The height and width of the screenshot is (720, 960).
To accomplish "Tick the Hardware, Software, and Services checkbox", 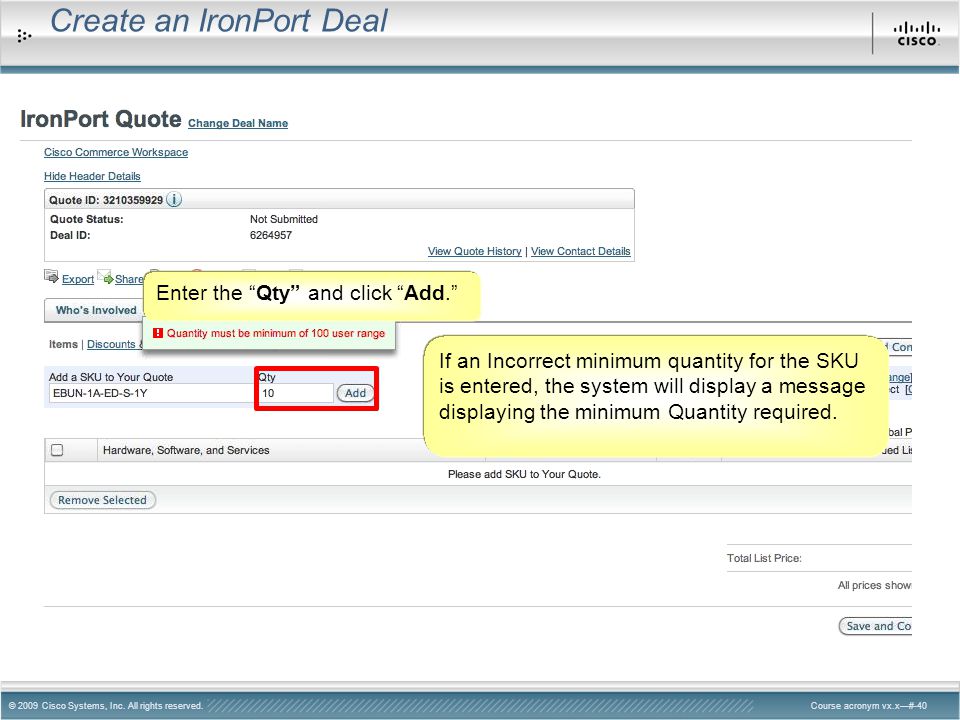I will tap(57, 450).
